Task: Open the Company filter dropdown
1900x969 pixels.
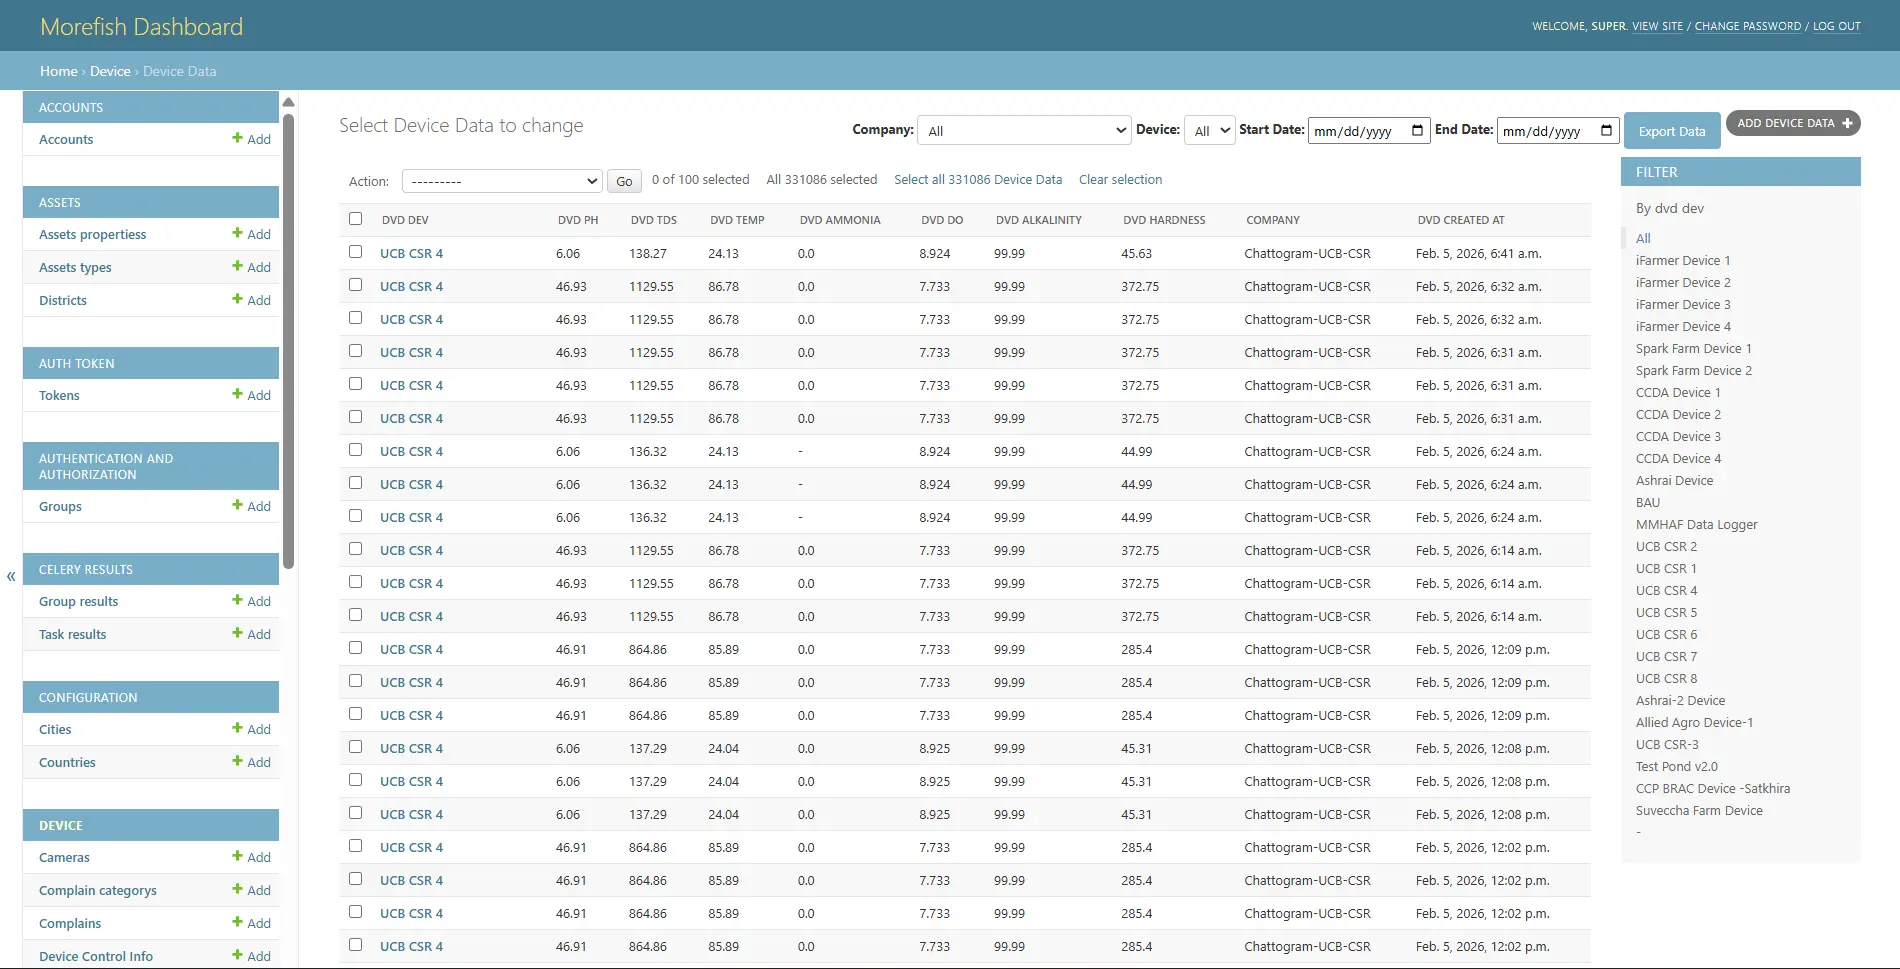Action: tap(1024, 130)
